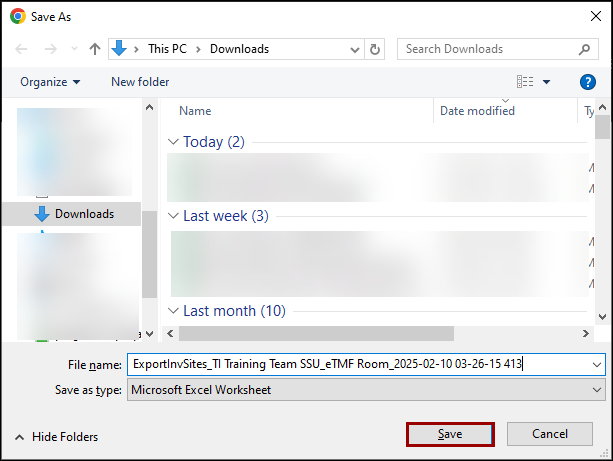
Task: Click the Back navigation arrow
Action: pos(23,49)
